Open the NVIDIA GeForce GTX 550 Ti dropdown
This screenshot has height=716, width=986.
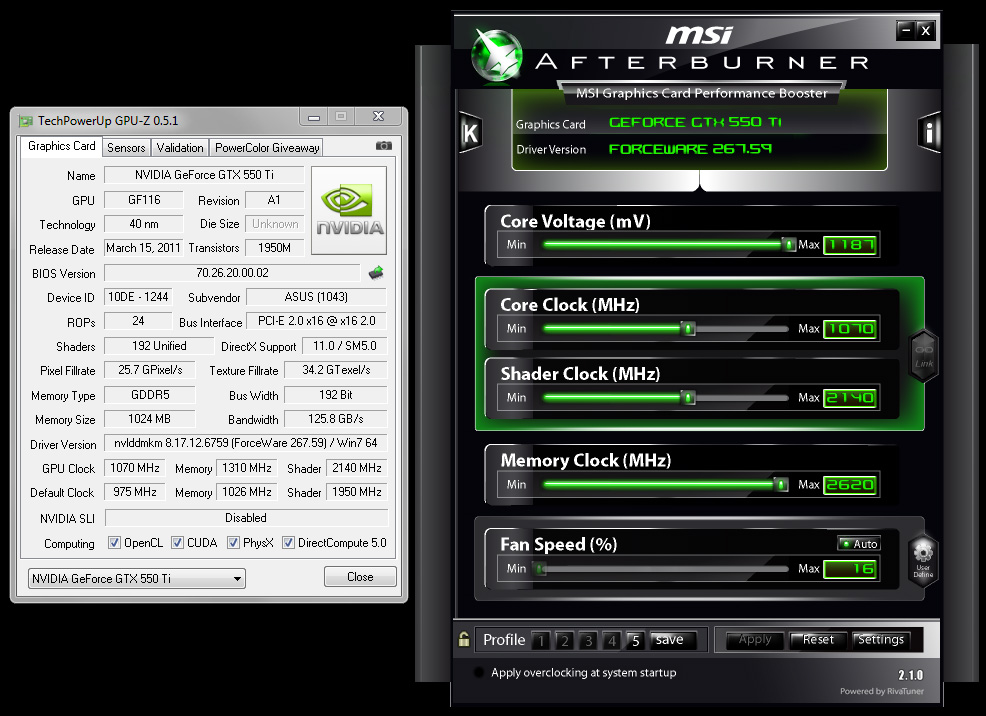(x=136, y=578)
